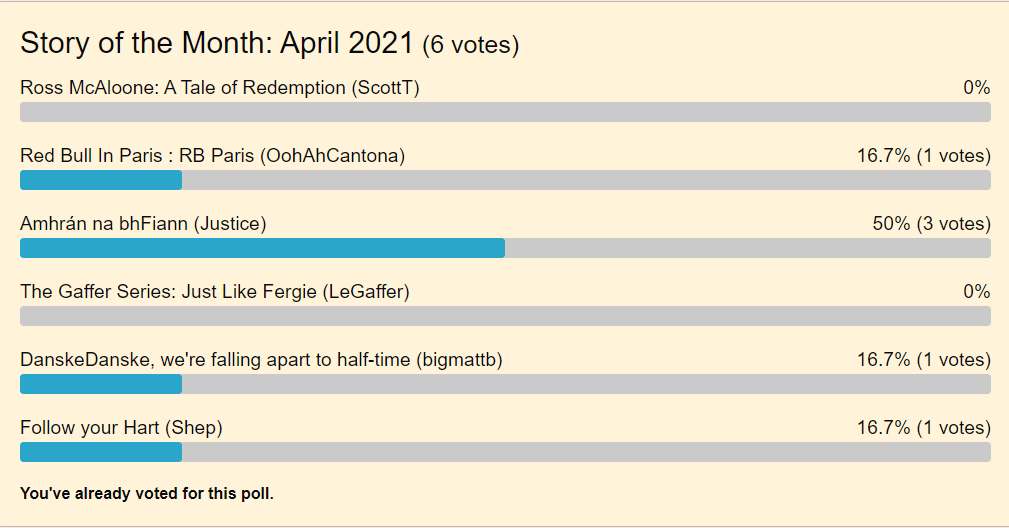Click the 50% (3 votes) result text

tap(931, 224)
